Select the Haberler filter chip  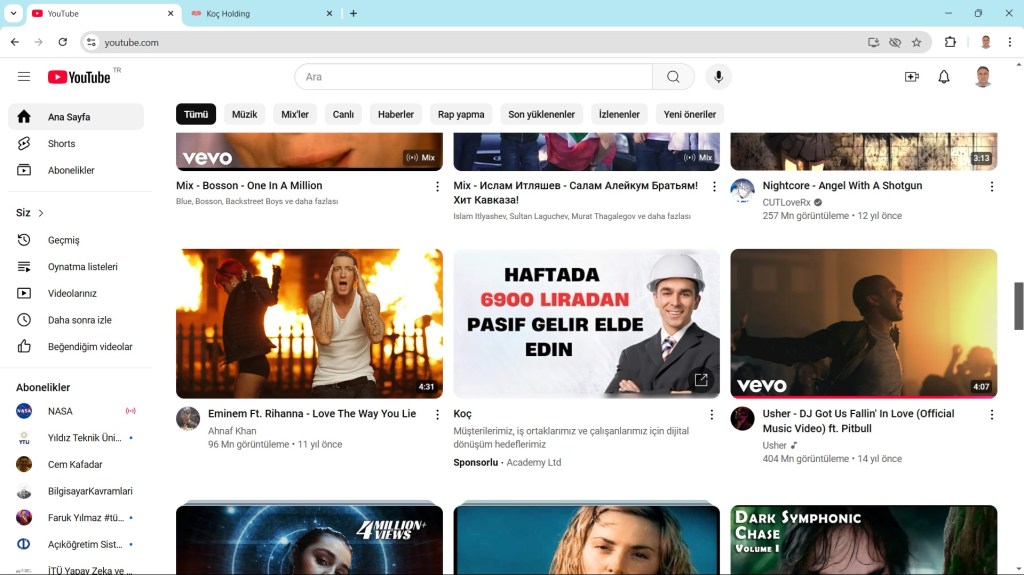point(395,114)
